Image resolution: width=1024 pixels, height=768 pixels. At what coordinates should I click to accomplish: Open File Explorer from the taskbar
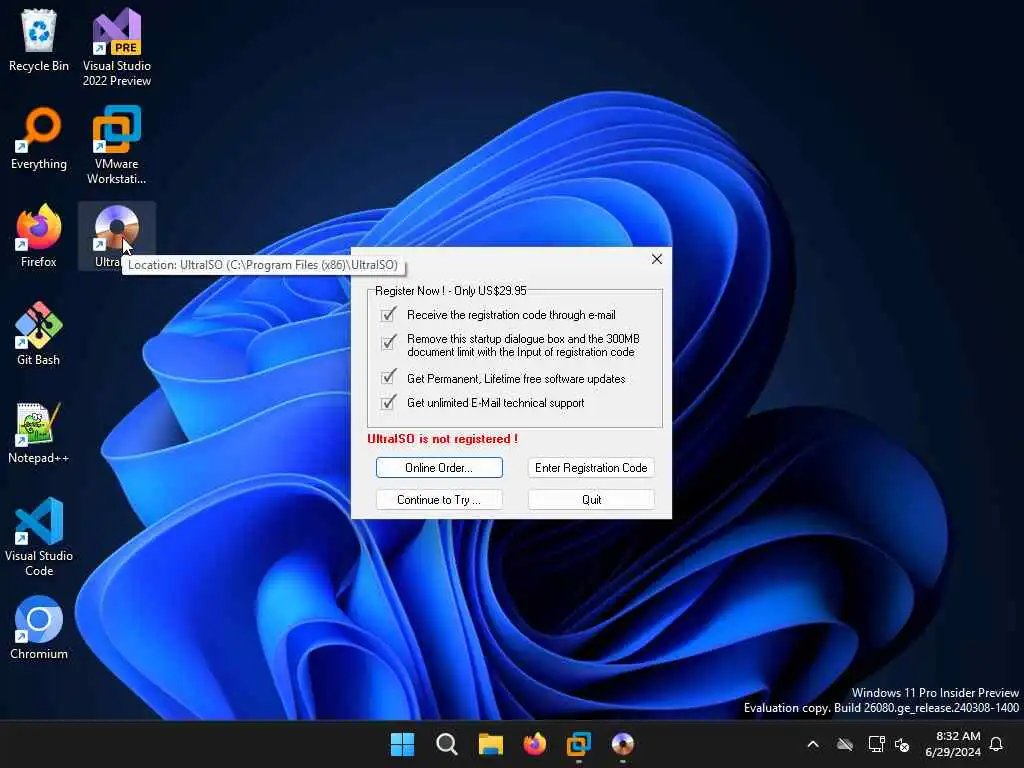point(490,744)
